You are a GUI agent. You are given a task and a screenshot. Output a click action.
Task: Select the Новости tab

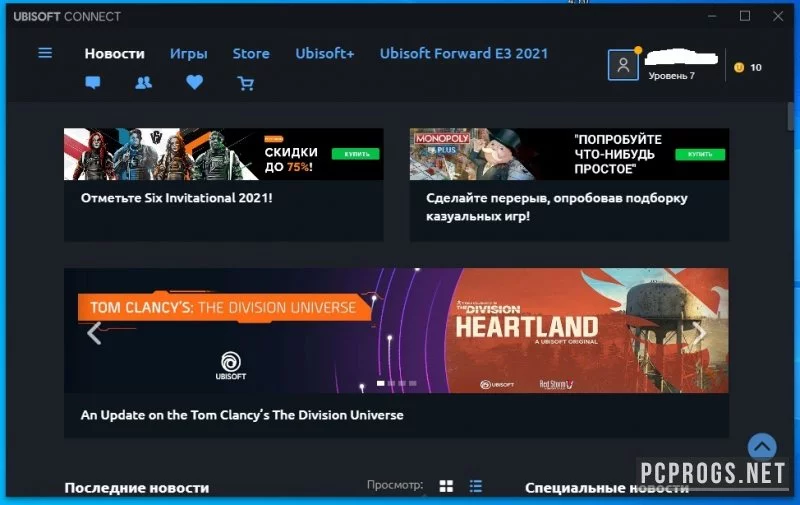coord(115,54)
